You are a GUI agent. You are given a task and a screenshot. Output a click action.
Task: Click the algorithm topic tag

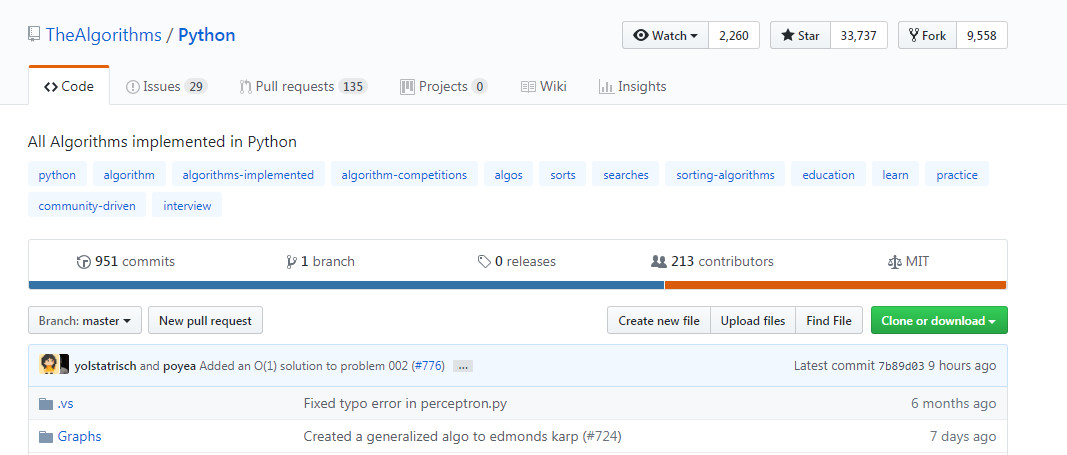[129, 175]
